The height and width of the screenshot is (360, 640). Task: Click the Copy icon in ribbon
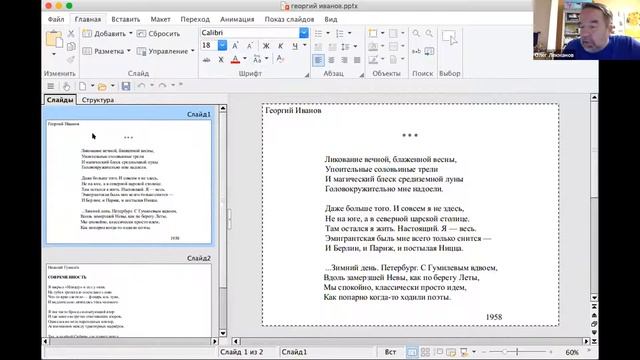coord(71,47)
